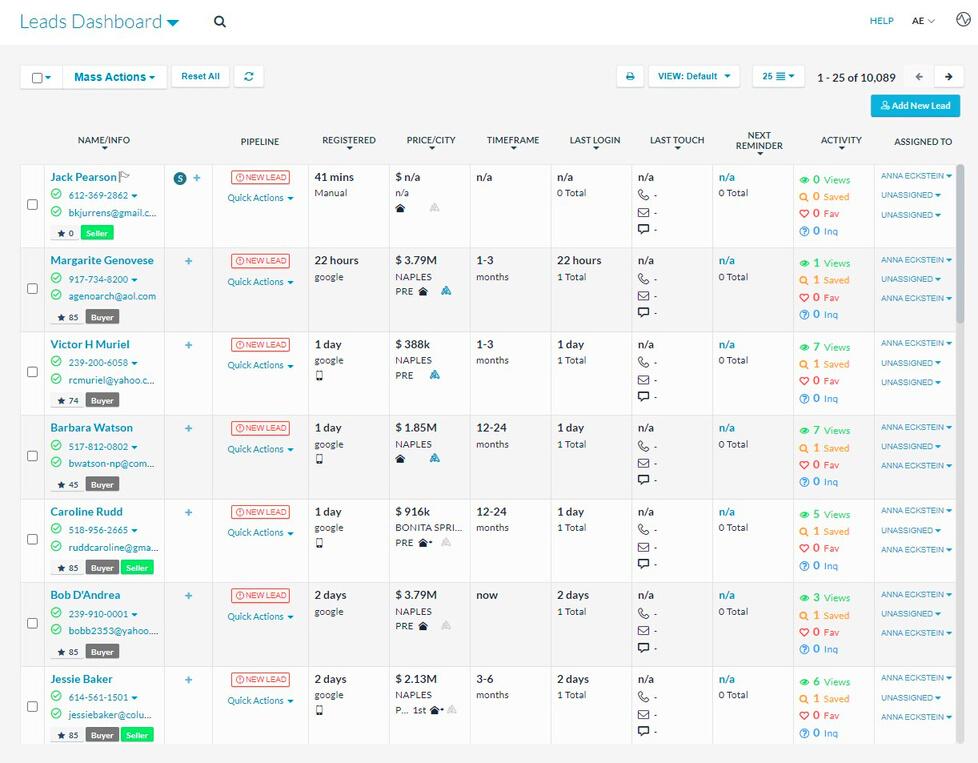Viewport: 978px width, 763px height.
Task: Tick the checkbox for Jack Pearson
Action: point(32,205)
